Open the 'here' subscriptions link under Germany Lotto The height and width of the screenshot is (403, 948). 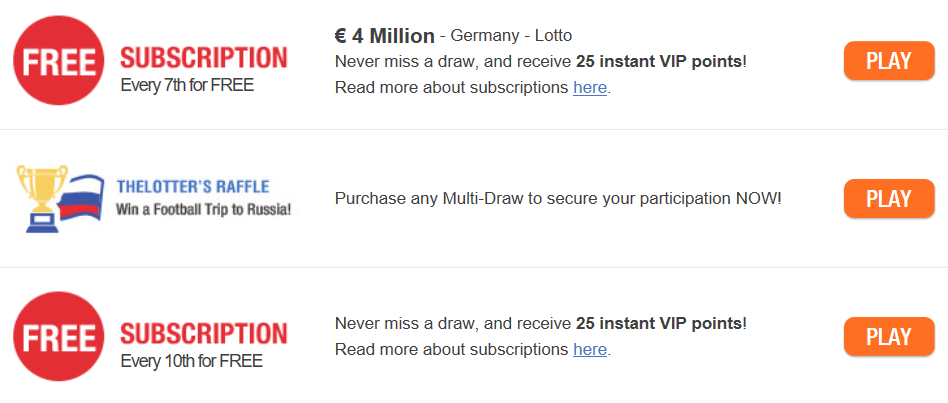click(590, 88)
